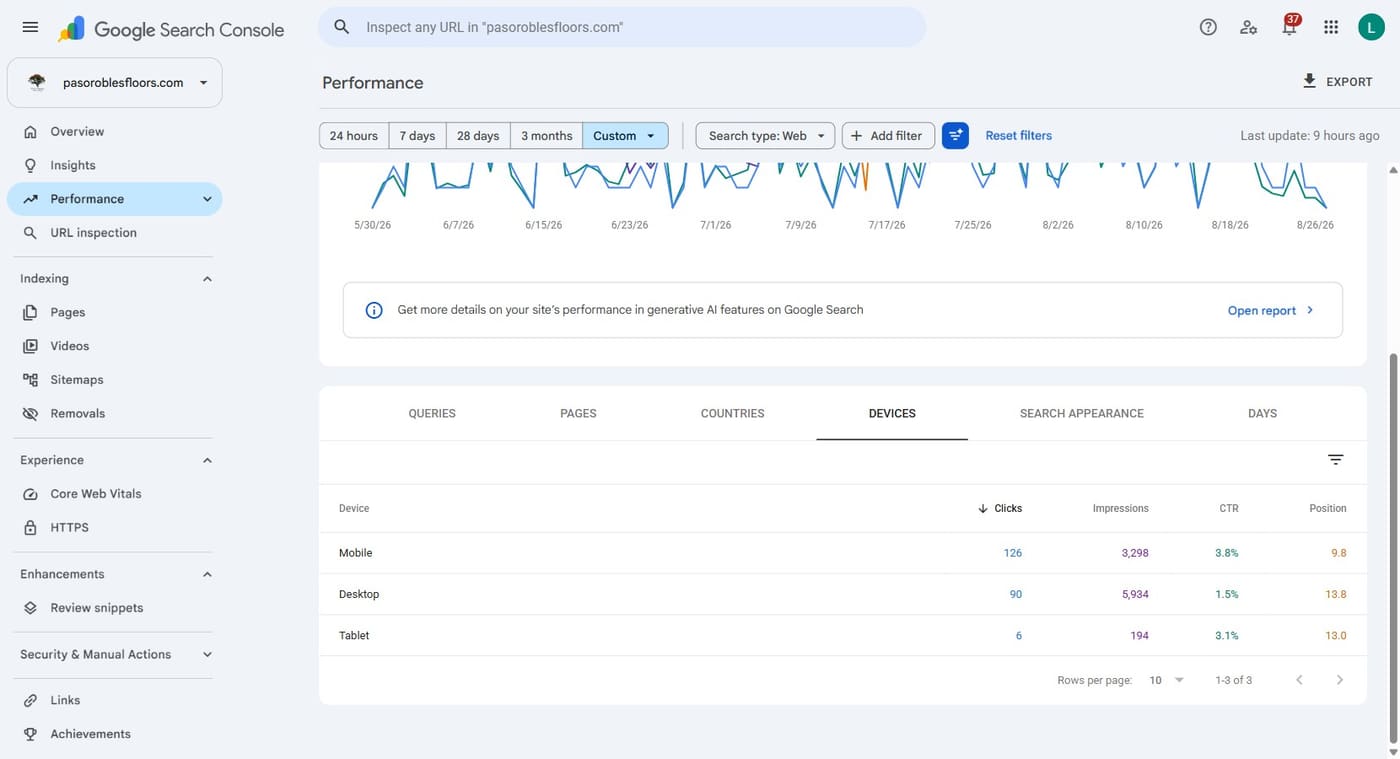Select the 24 hours date range
Image resolution: width=1400 pixels, height=759 pixels.
[354, 136]
